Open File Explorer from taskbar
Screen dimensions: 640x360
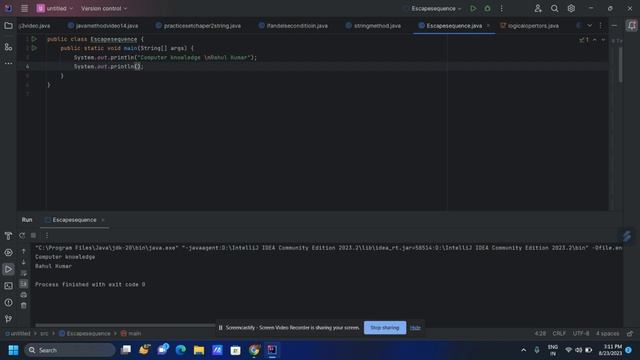(199, 350)
